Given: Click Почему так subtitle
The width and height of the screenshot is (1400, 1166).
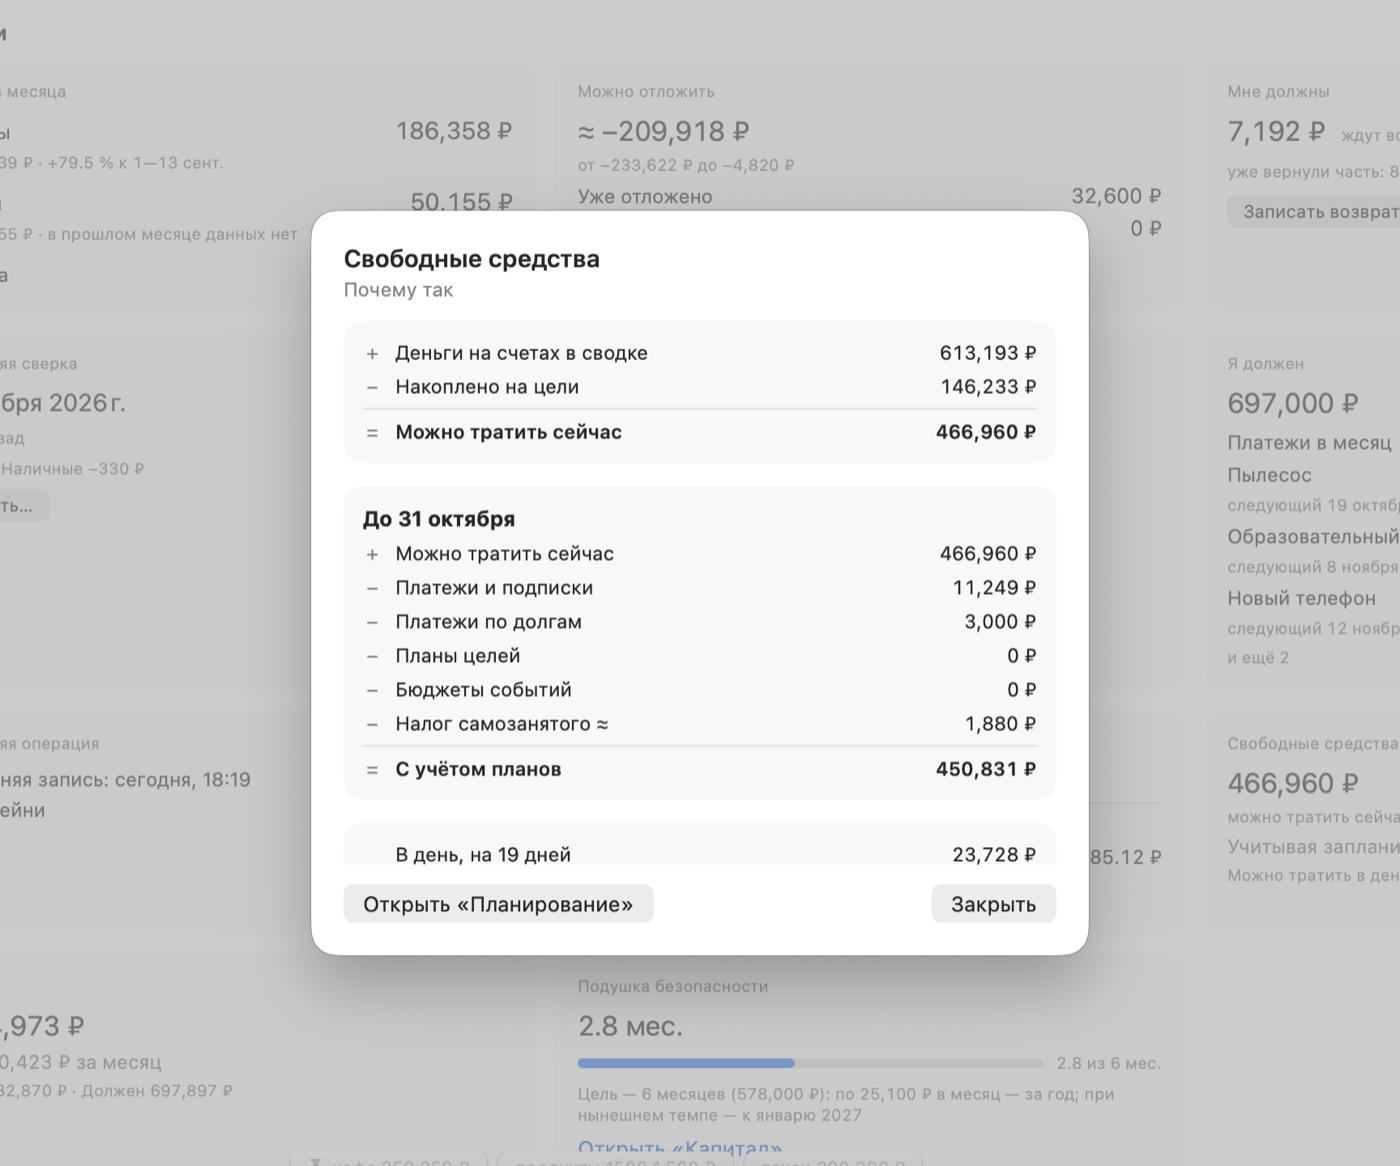Looking at the screenshot, I should [x=398, y=290].
